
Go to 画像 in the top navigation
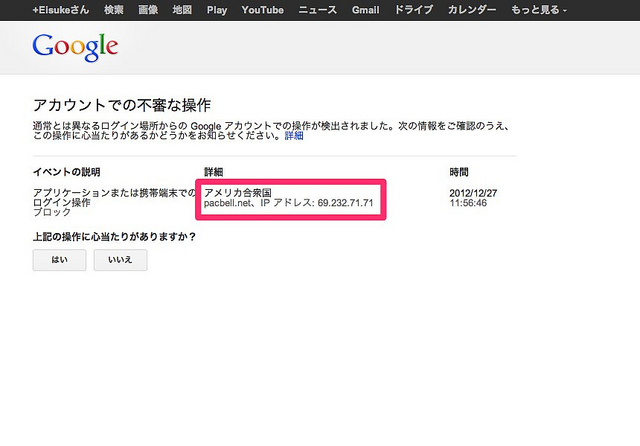coord(148,10)
